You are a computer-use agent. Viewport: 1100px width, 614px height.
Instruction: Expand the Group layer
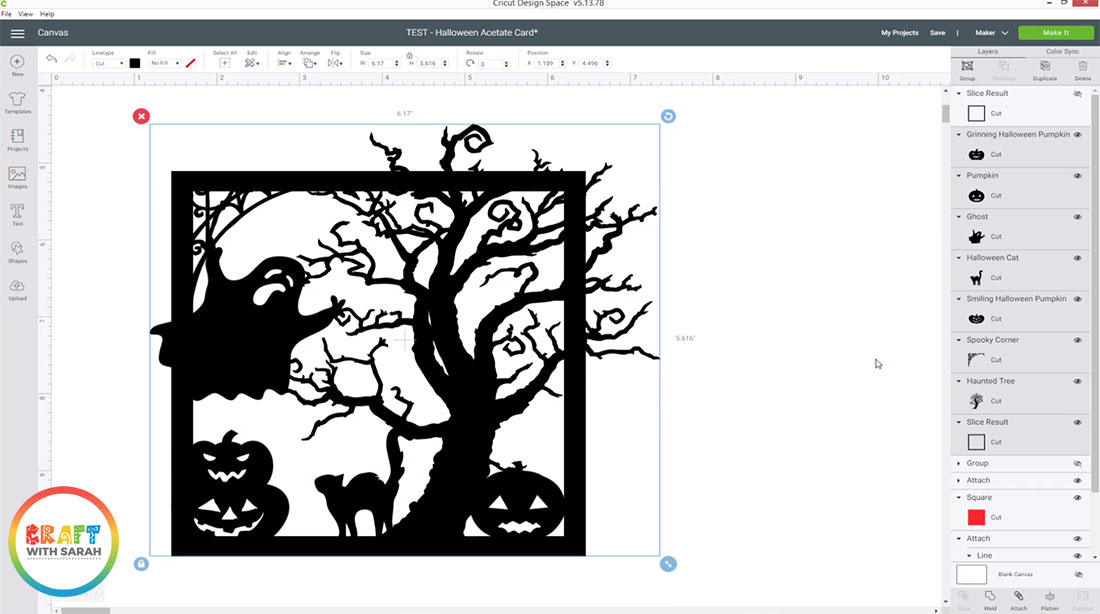click(959, 463)
